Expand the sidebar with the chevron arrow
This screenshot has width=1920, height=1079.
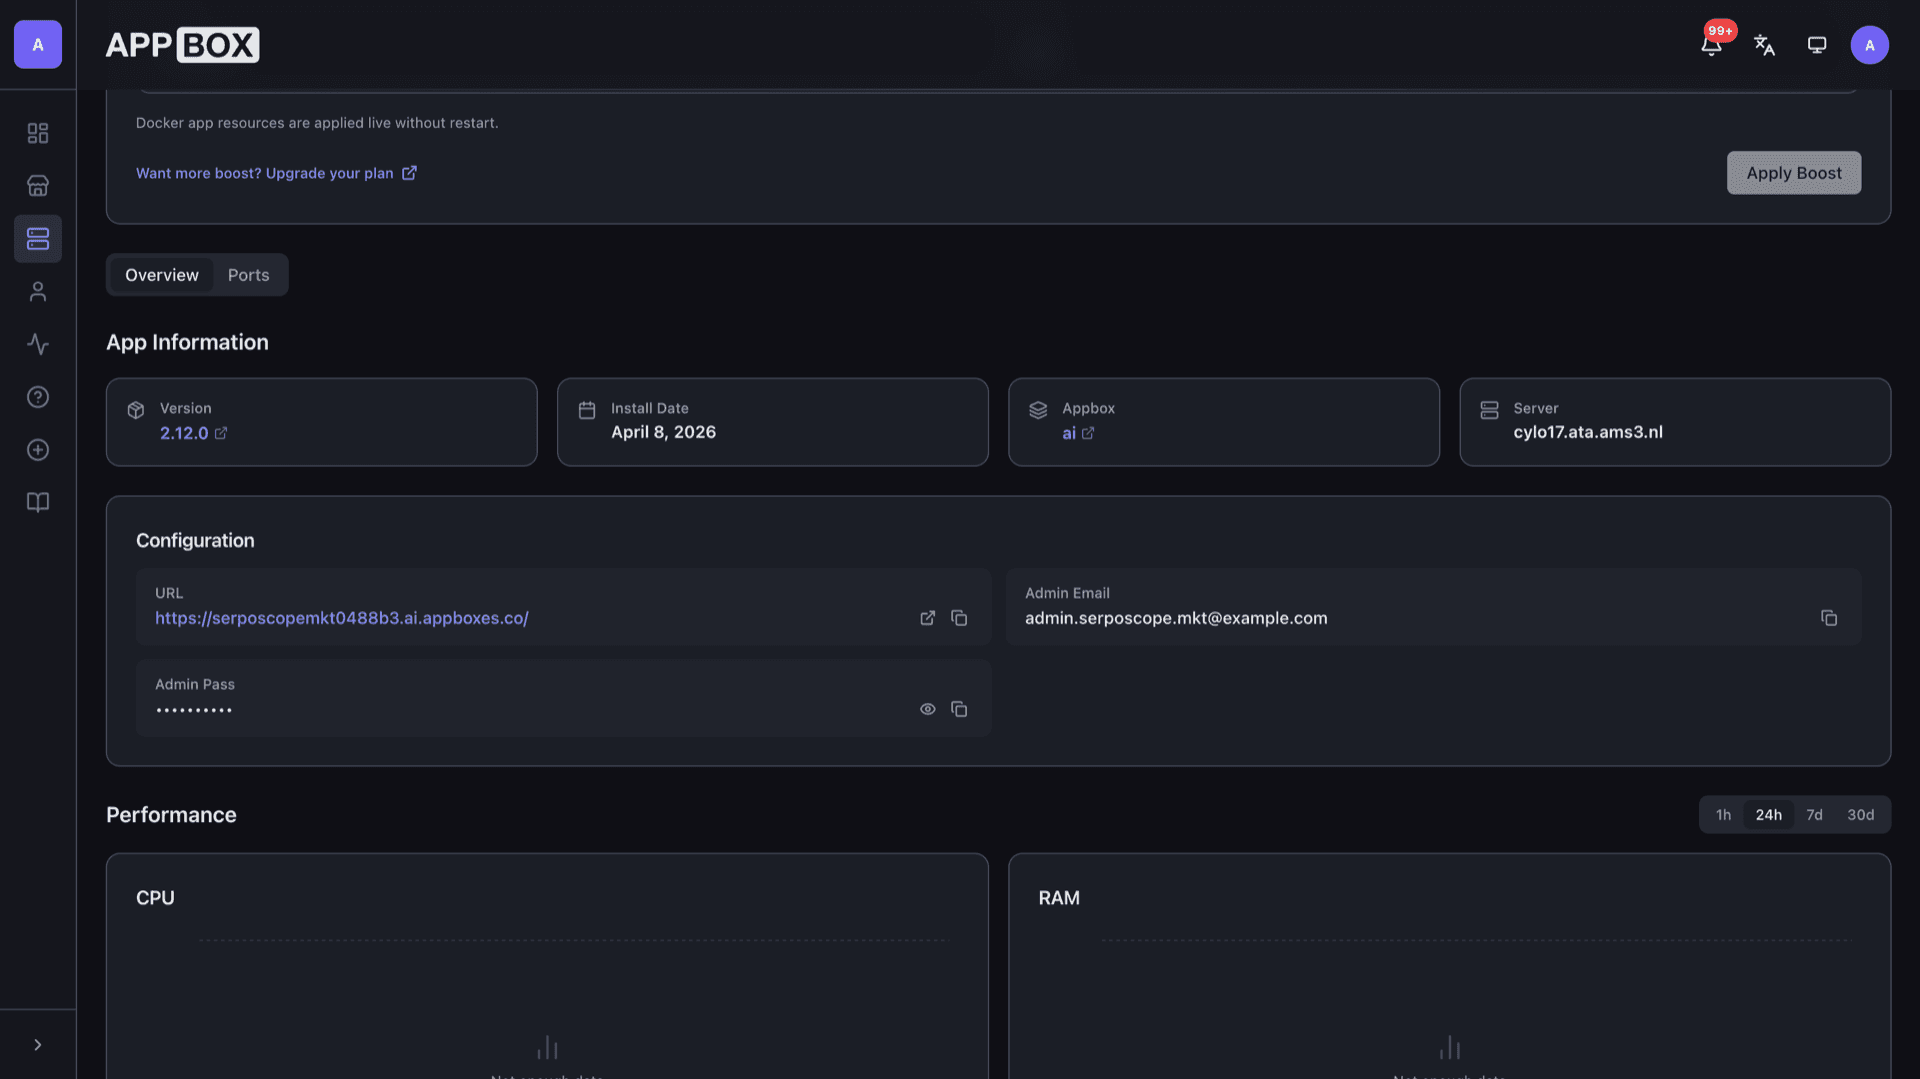[x=38, y=1045]
